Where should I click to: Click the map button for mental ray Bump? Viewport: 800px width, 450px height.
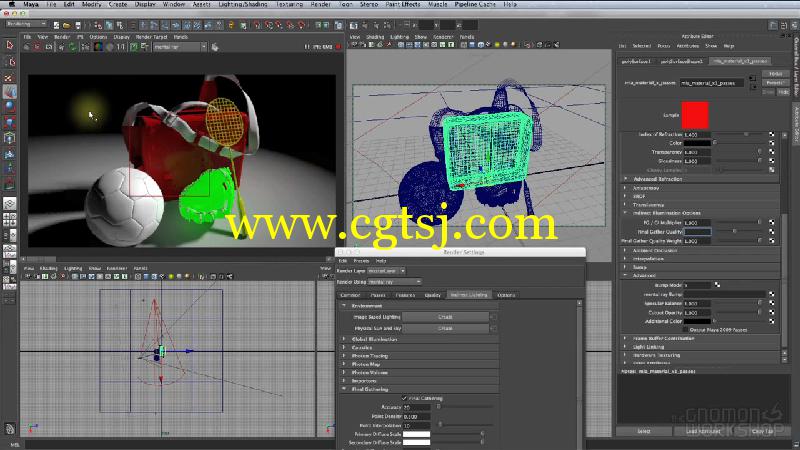coord(771,294)
